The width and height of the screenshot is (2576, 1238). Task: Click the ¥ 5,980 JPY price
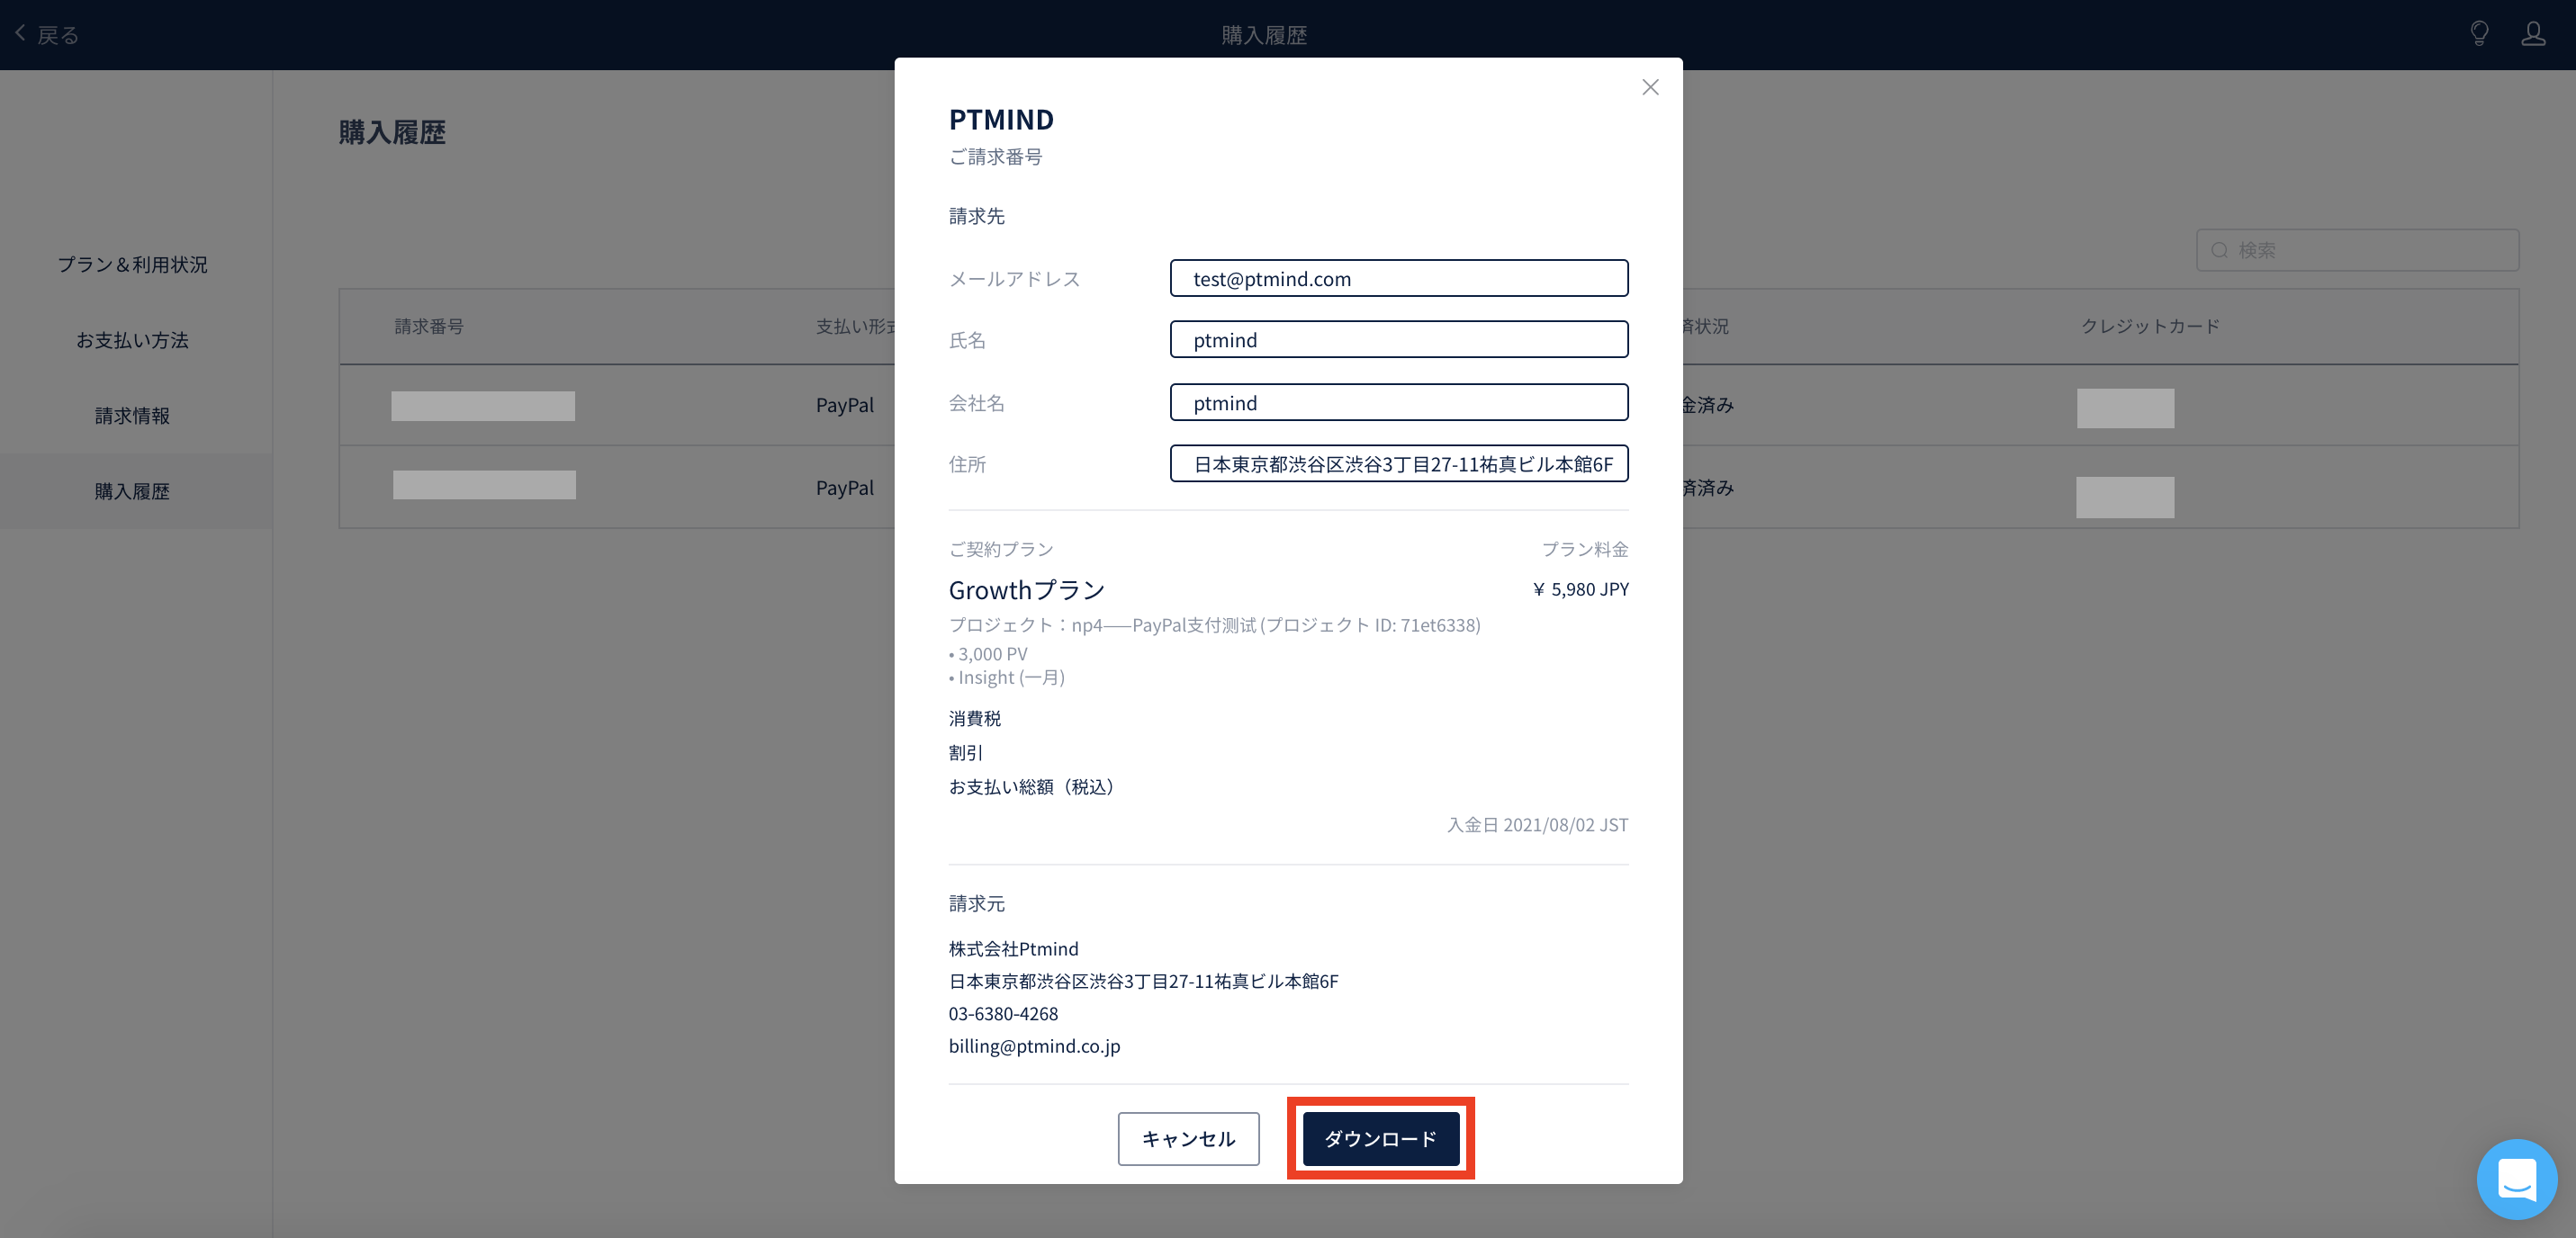(x=1580, y=589)
